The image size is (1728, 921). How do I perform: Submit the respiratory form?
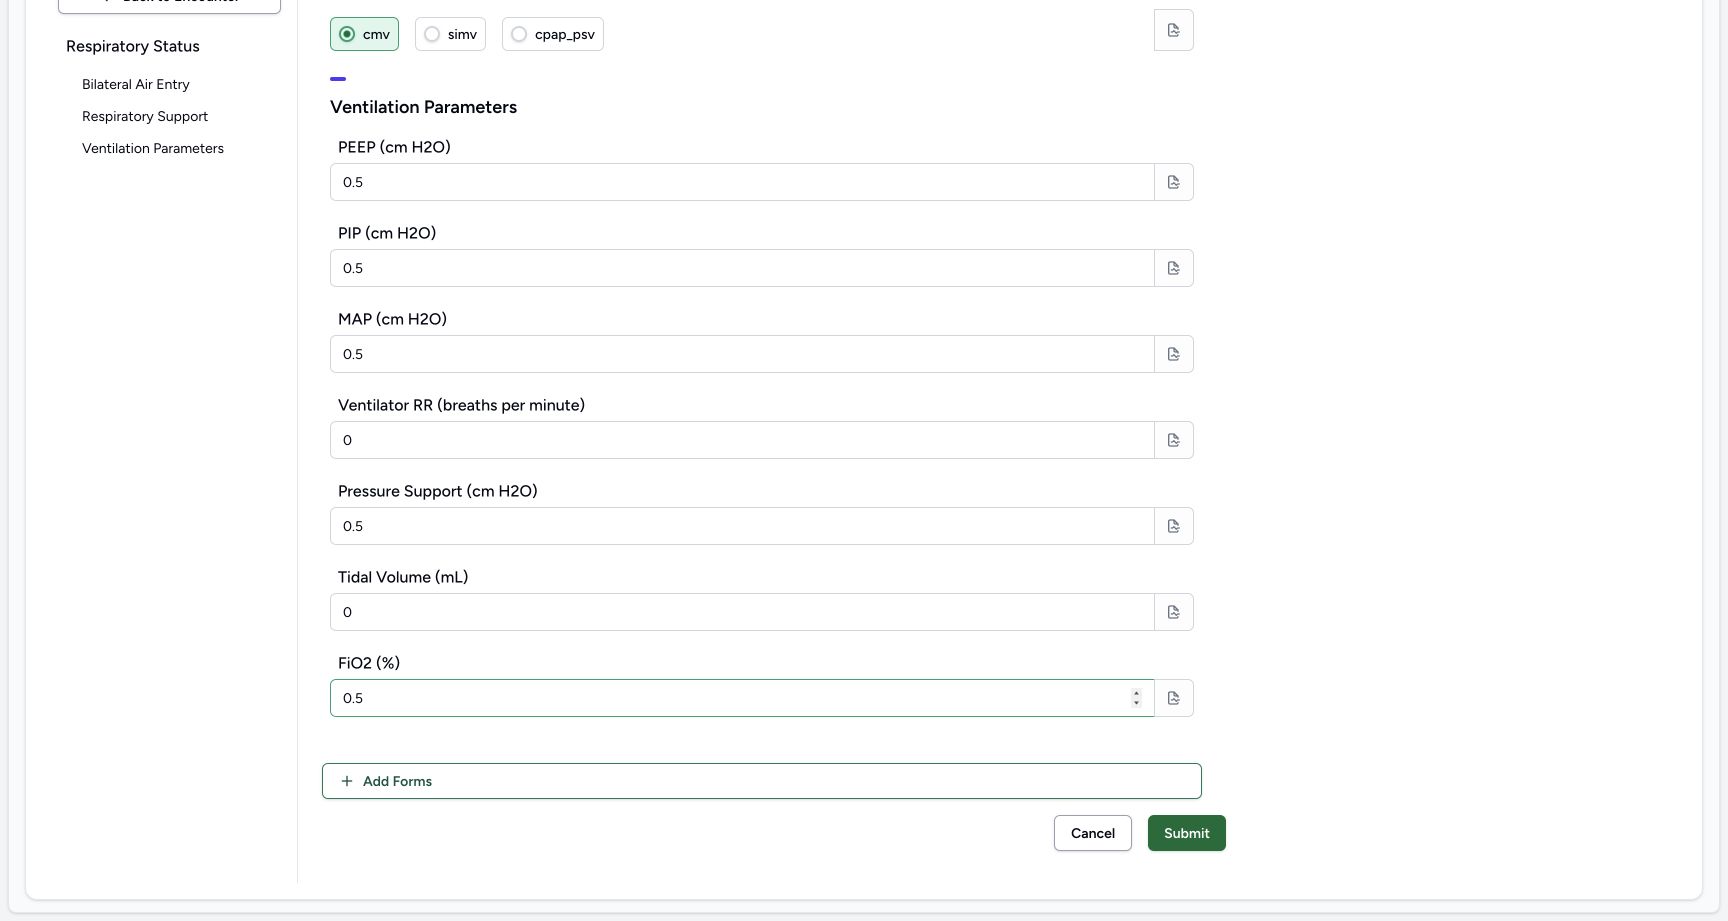[x=1187, y=833]
